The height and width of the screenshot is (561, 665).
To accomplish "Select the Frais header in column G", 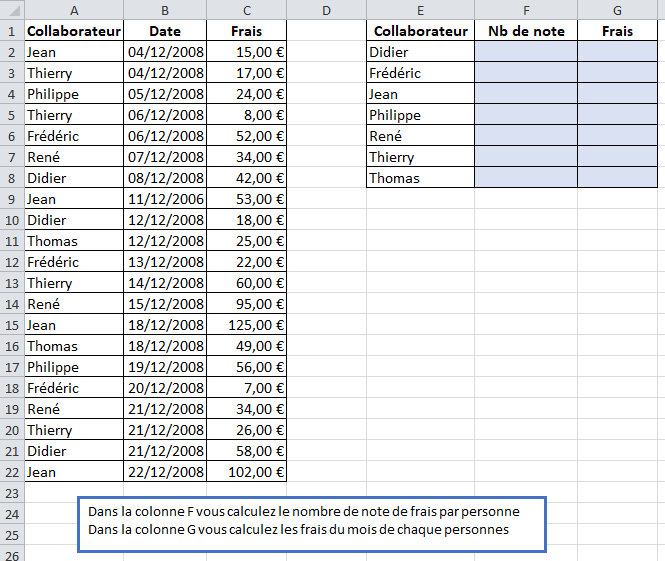I will coord(617,31).
